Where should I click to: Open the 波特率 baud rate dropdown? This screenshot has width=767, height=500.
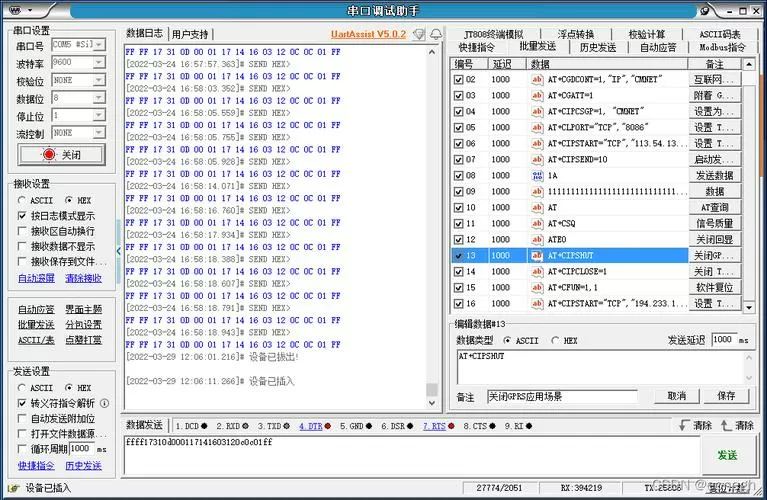[x=99, y=62]
